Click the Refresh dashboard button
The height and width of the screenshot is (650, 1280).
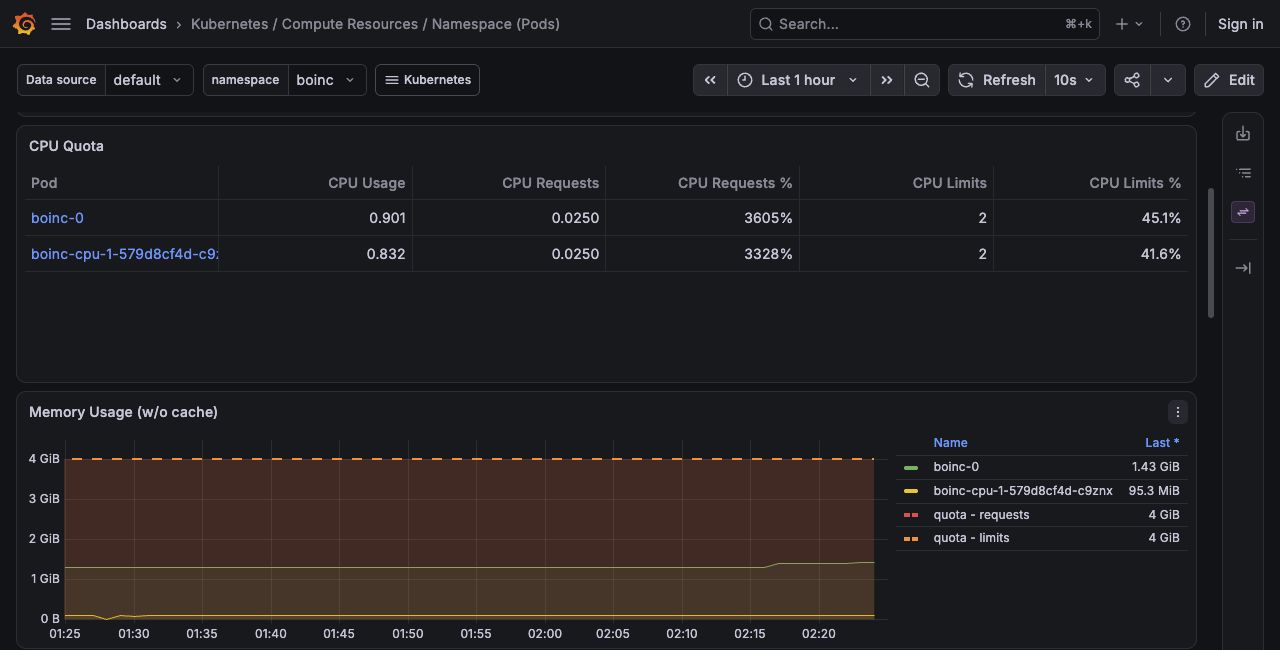[x=997, y=80]
